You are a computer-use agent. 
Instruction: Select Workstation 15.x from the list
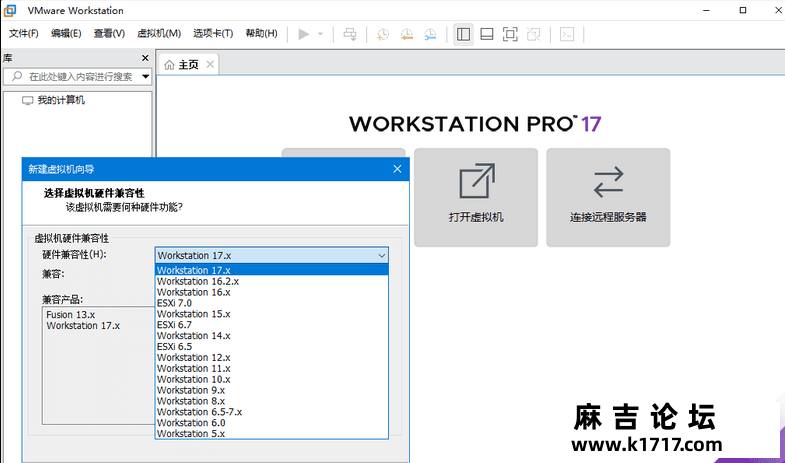coord(272,314)
